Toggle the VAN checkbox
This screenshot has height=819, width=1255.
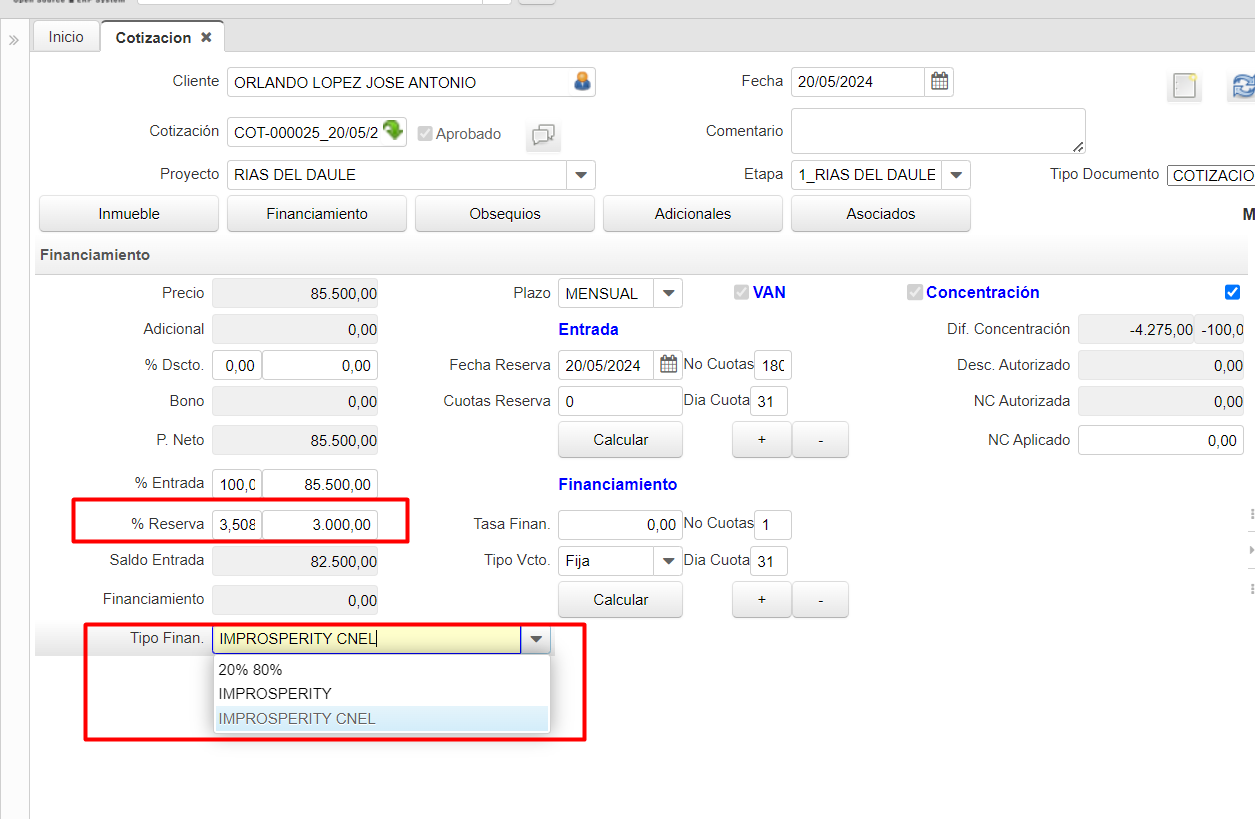pos(741,292)
